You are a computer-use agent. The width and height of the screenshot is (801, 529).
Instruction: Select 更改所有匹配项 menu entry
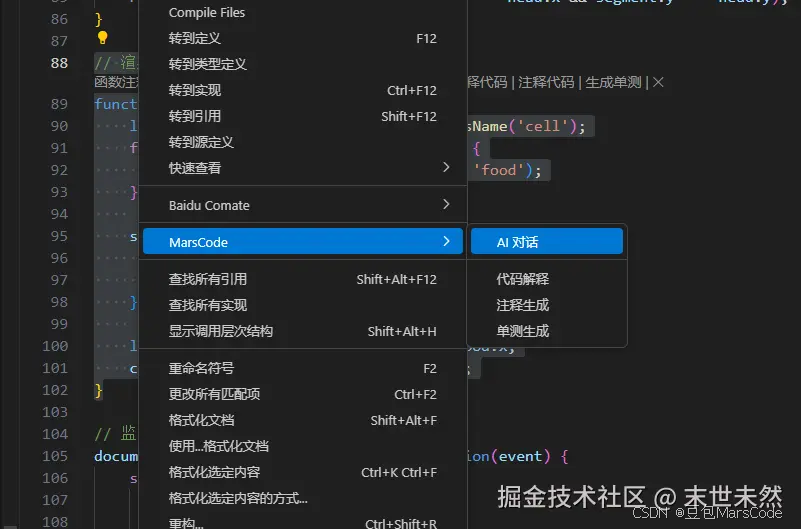click(x=303, y=394)
